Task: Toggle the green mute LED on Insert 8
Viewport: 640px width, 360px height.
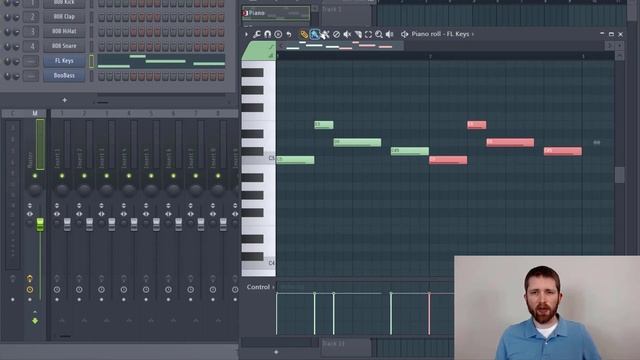Action: (218, 176)
